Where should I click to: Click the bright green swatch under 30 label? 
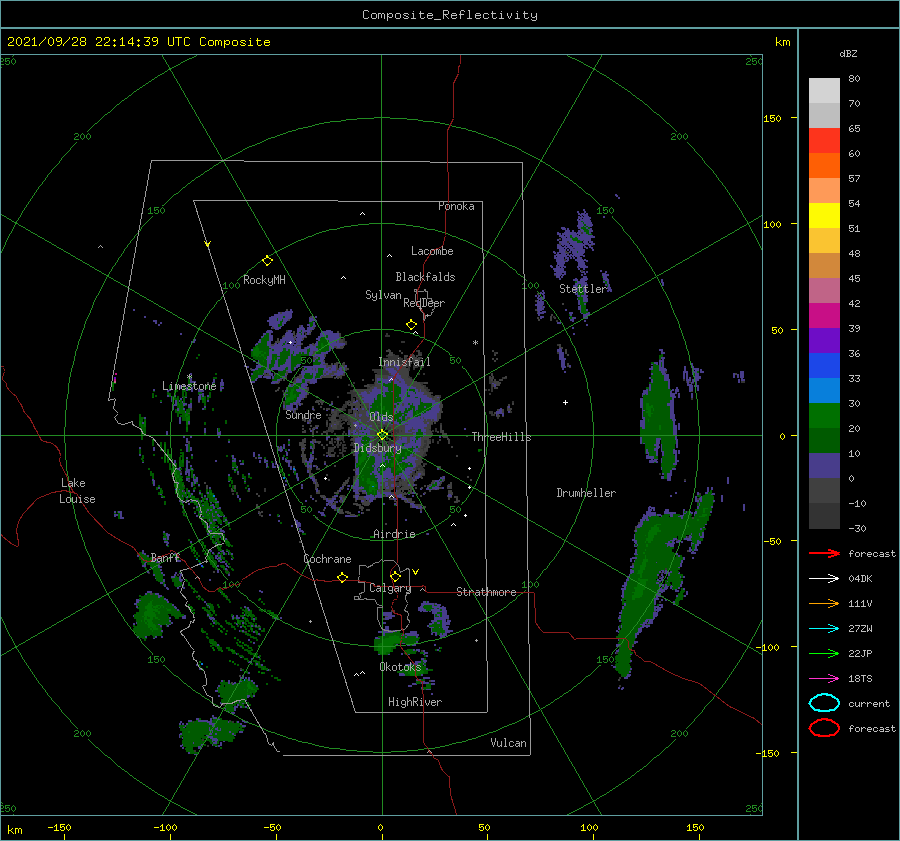[824, 415]
